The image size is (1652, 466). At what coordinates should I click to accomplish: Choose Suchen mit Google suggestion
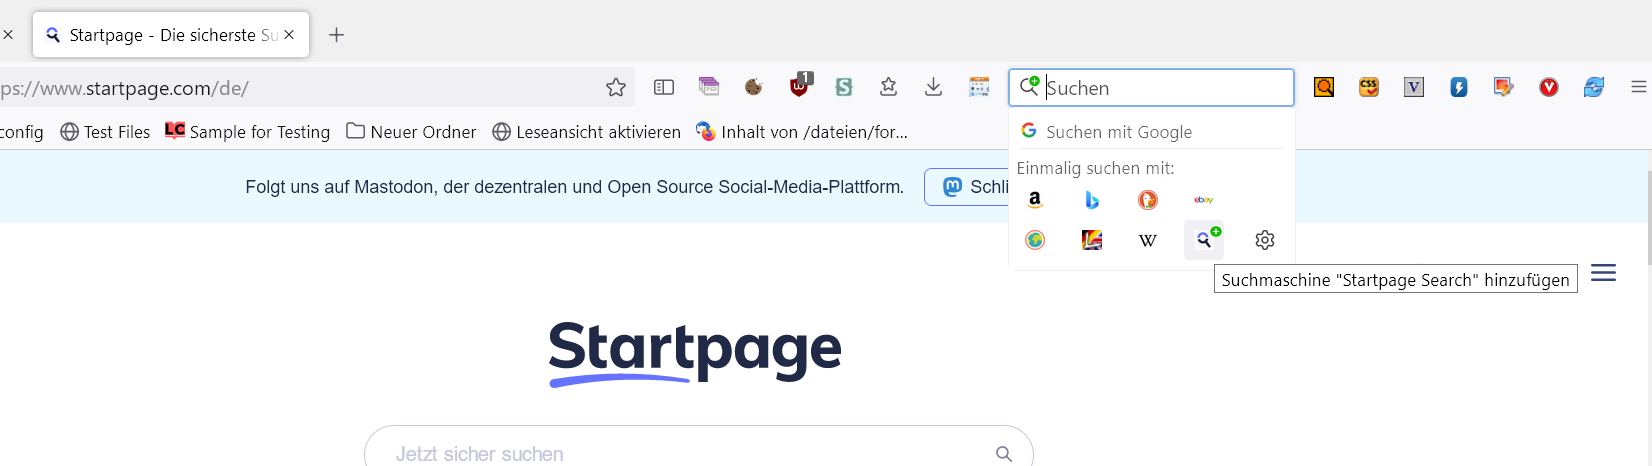[1152, 131]
